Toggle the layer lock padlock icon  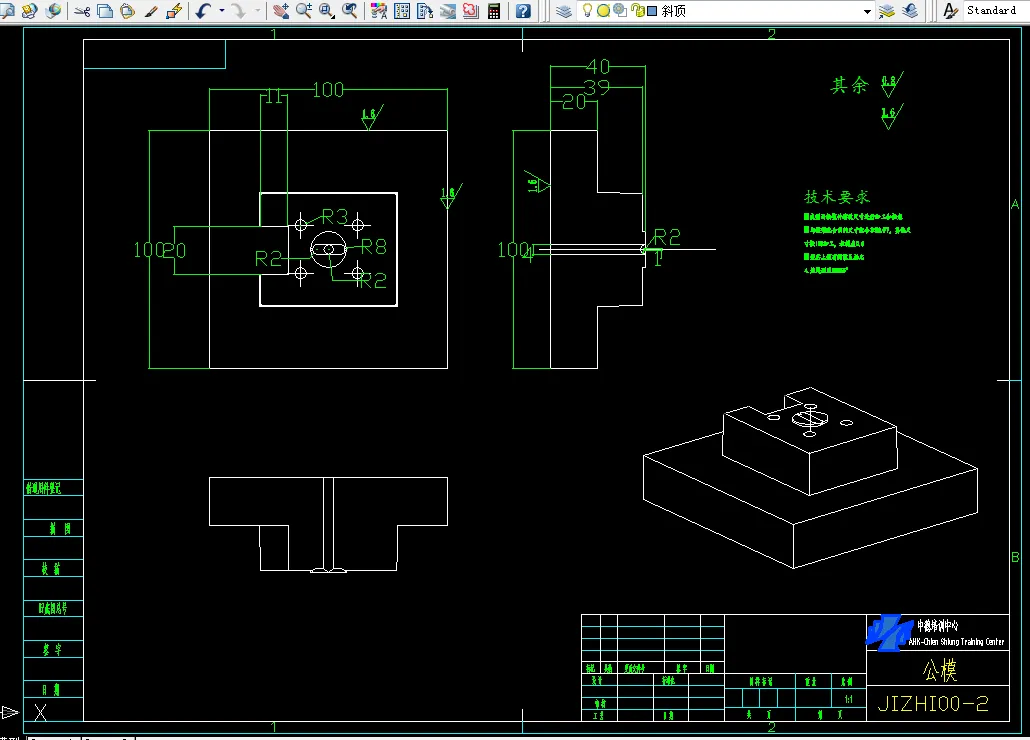click(637, 11)
